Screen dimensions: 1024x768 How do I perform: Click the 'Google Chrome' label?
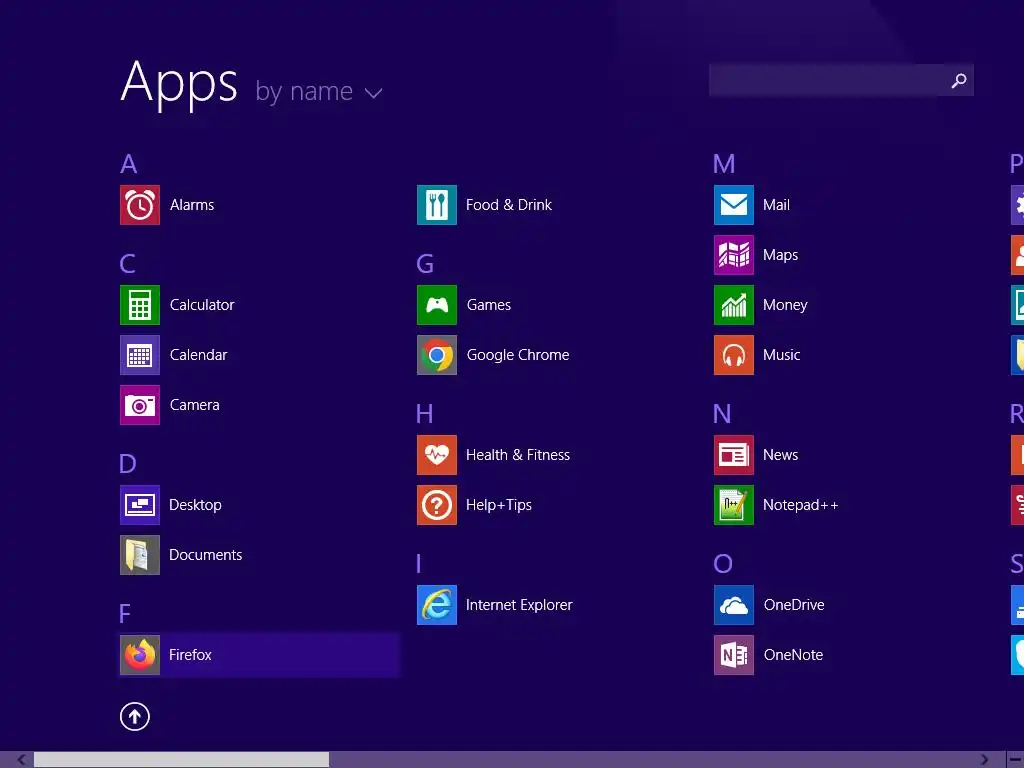click(x=518, y=355)
